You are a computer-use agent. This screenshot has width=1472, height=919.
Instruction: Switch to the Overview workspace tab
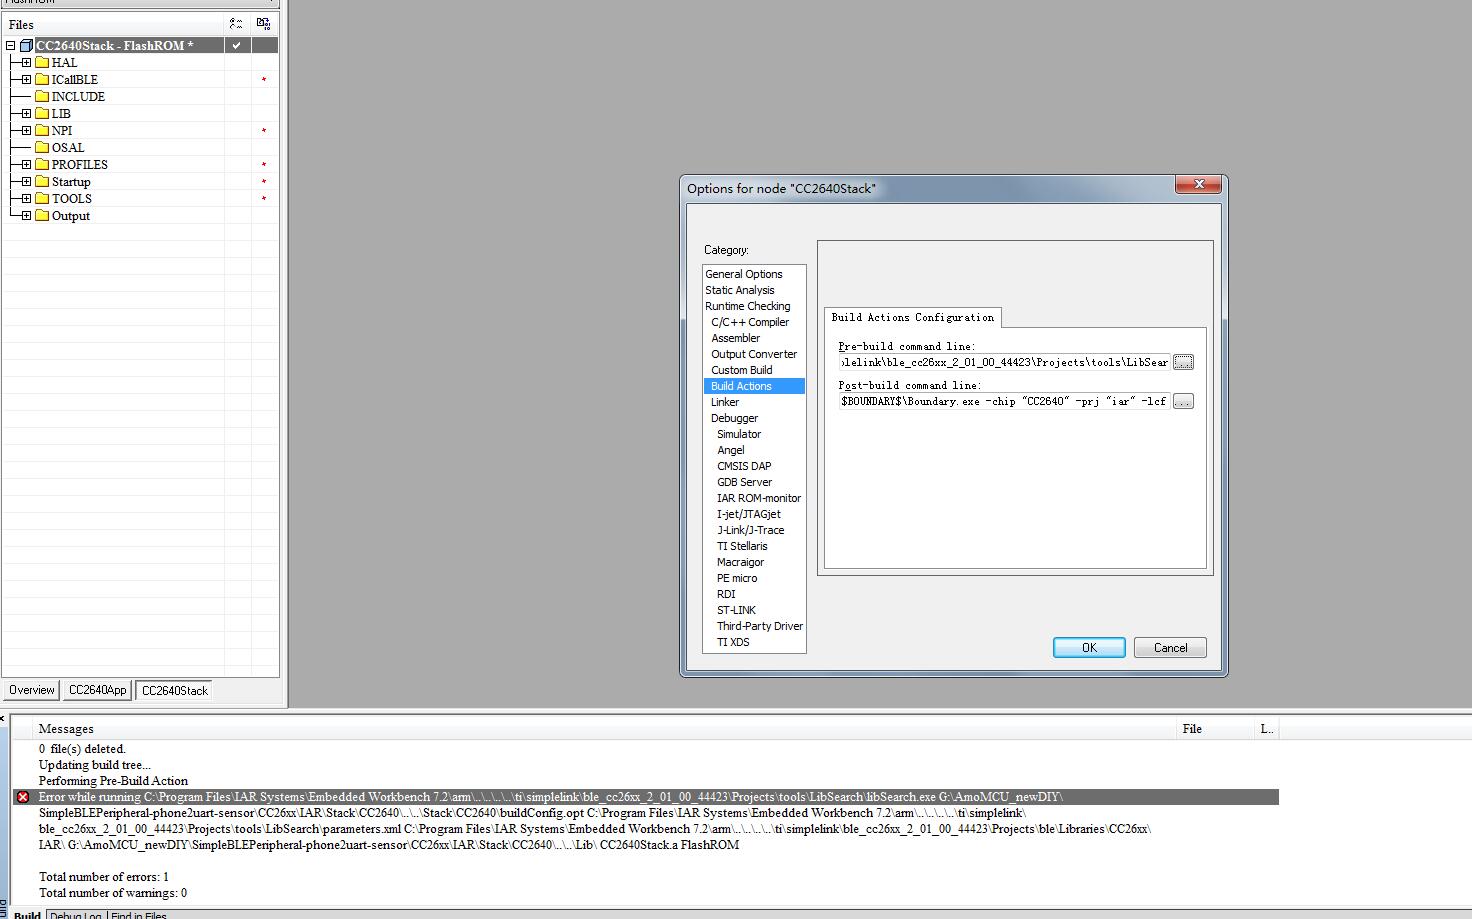click(31, 690)
